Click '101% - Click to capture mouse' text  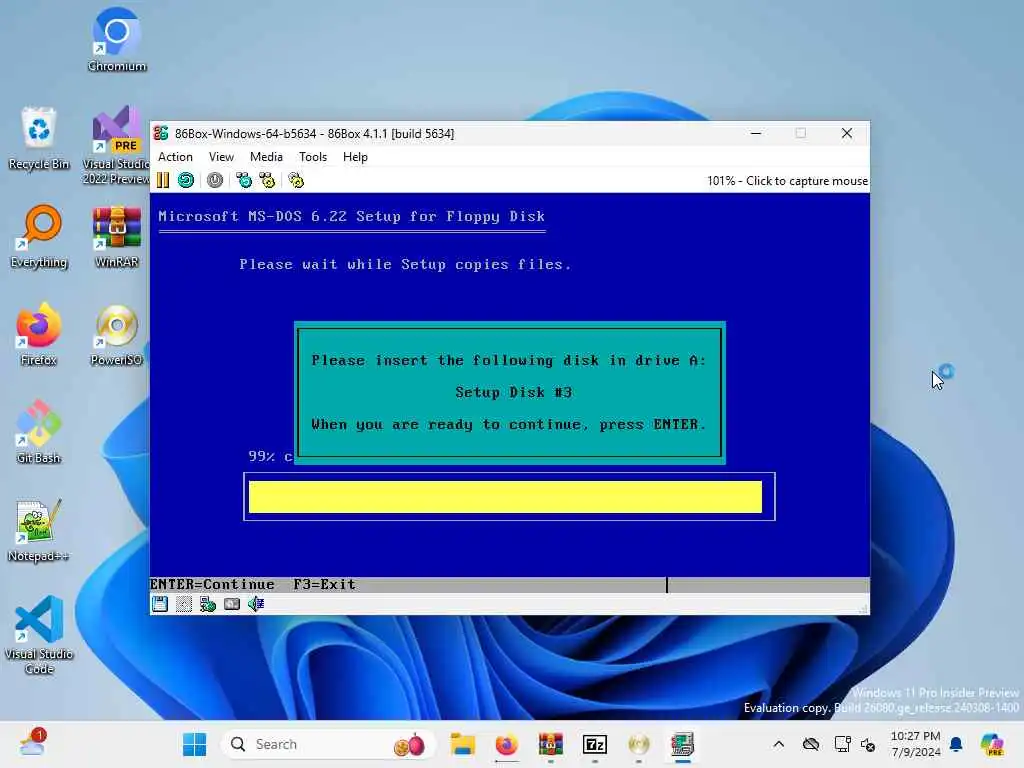click(x=788, y=181)
